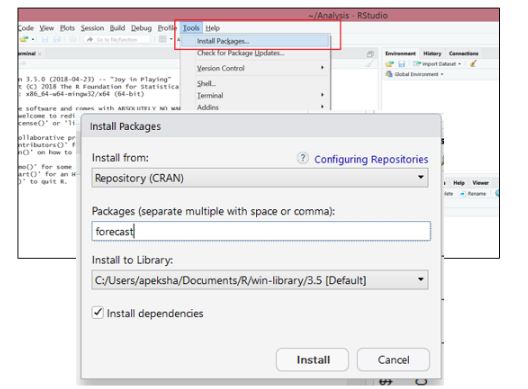Screen dimensions: 528x389
Task: Expand the Version Control submenu
Action: pyautogui.click(x=255, y=68)
